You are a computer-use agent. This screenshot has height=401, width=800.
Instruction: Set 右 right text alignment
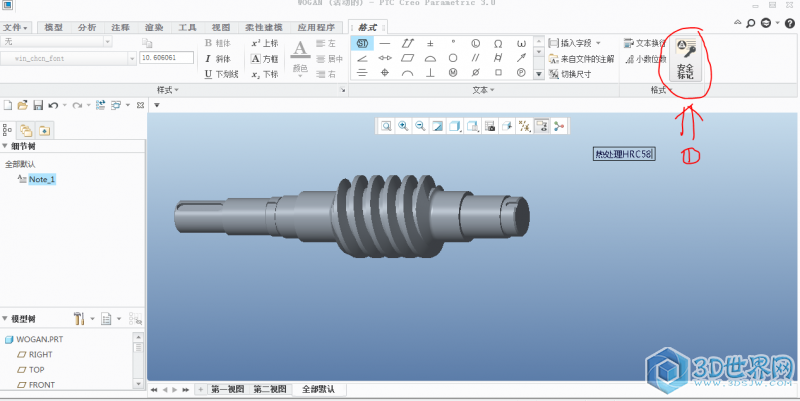tap(326, 74)
